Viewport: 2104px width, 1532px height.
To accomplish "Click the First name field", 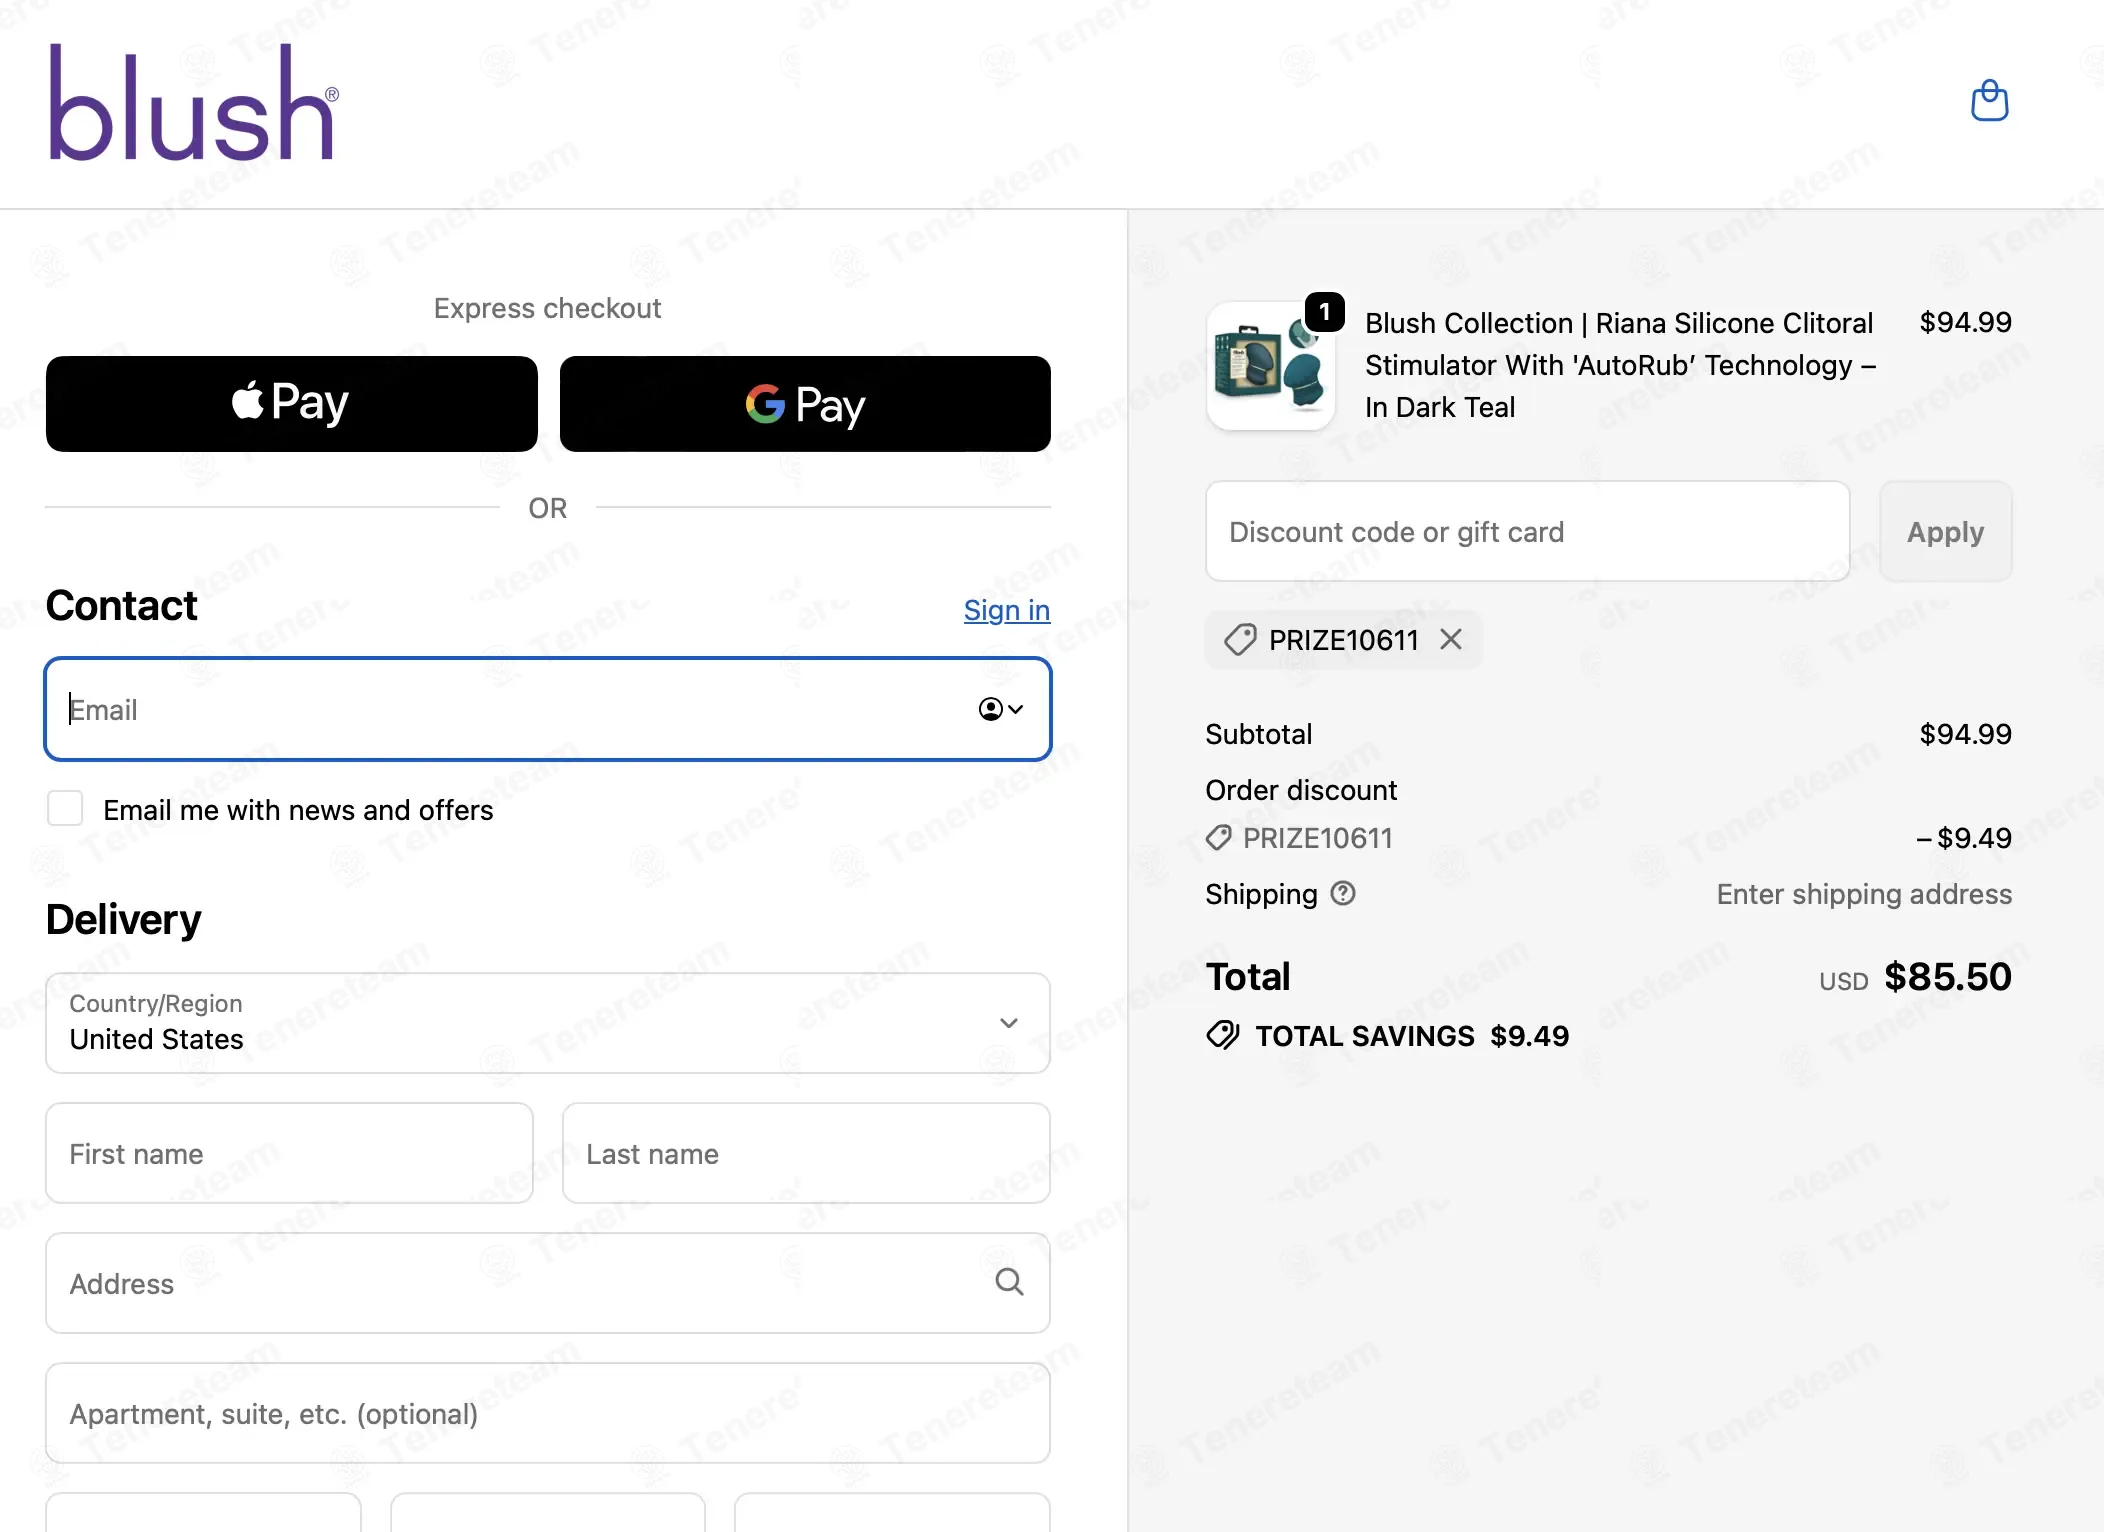I will pos(290,1153).
